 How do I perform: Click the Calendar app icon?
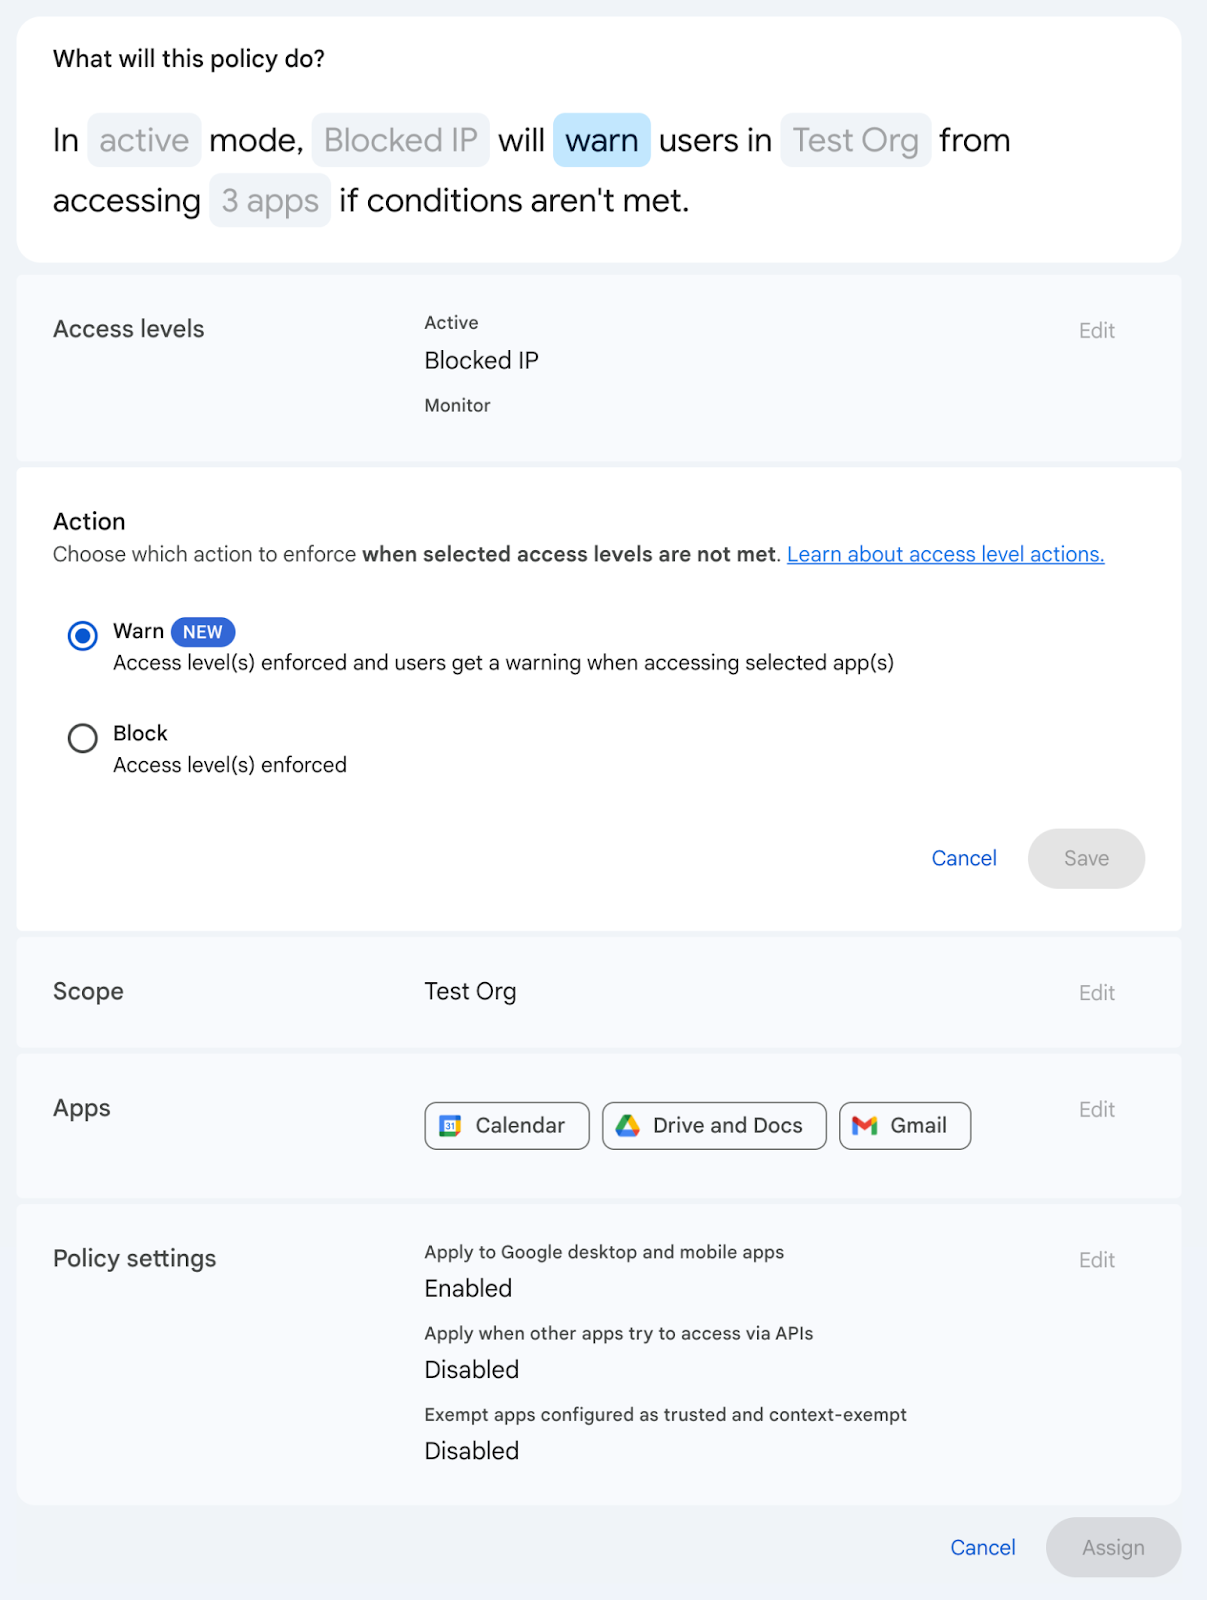(x=451, y=1126)
